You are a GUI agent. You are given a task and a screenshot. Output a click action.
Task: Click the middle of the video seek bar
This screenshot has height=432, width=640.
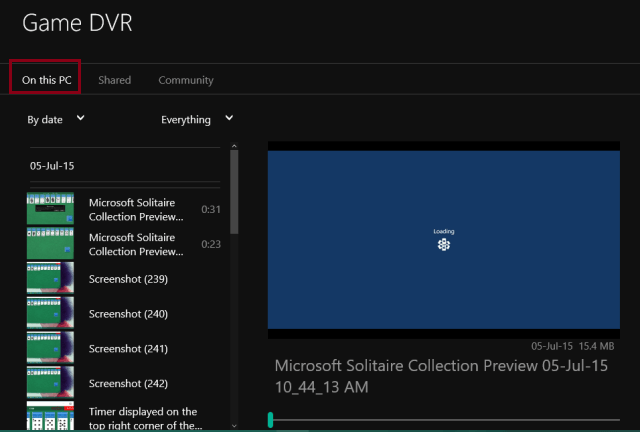point(444,420)
